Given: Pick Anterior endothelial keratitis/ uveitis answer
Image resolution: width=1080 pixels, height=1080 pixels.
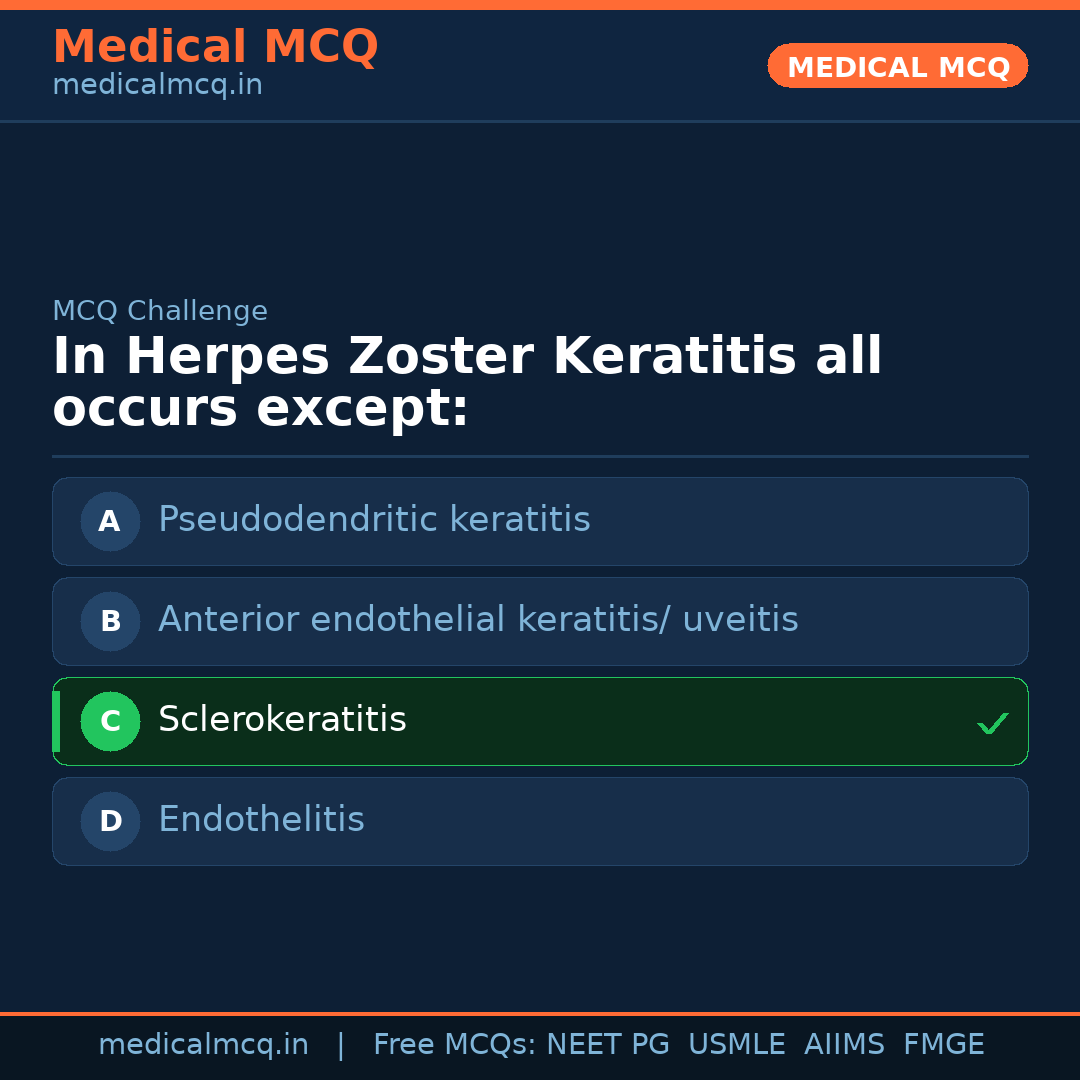Looking at the screenshot, I should pyautogui.click(x=478, y=620).
